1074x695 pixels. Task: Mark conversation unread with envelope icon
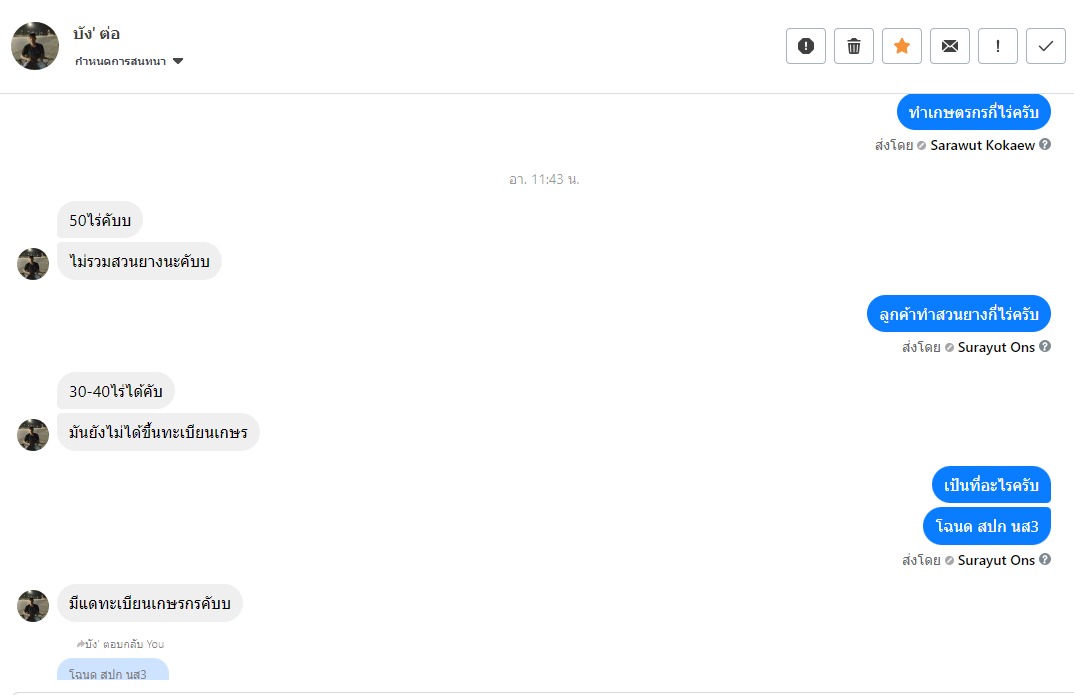click(x=950, y=46)
